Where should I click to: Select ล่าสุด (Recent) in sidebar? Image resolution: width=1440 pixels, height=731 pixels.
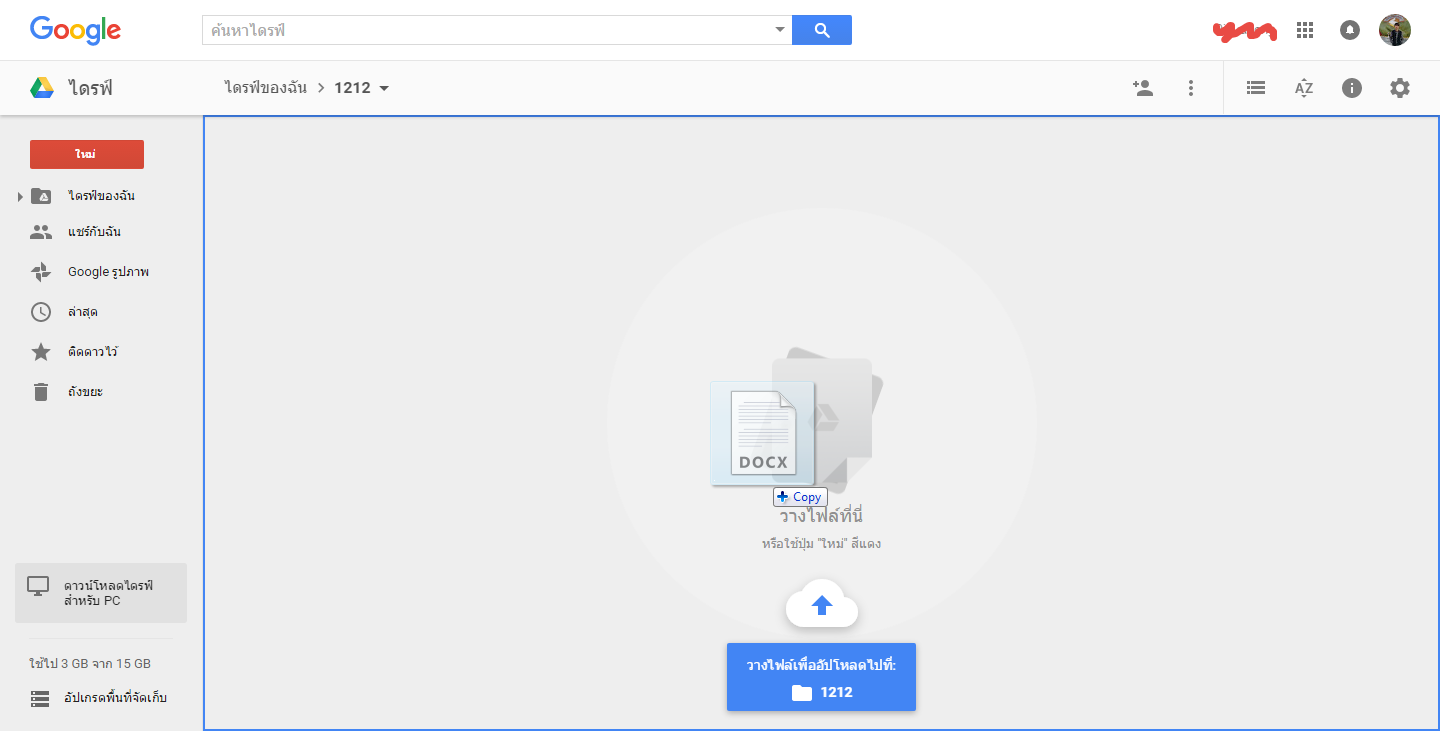(x=82, y=312)
